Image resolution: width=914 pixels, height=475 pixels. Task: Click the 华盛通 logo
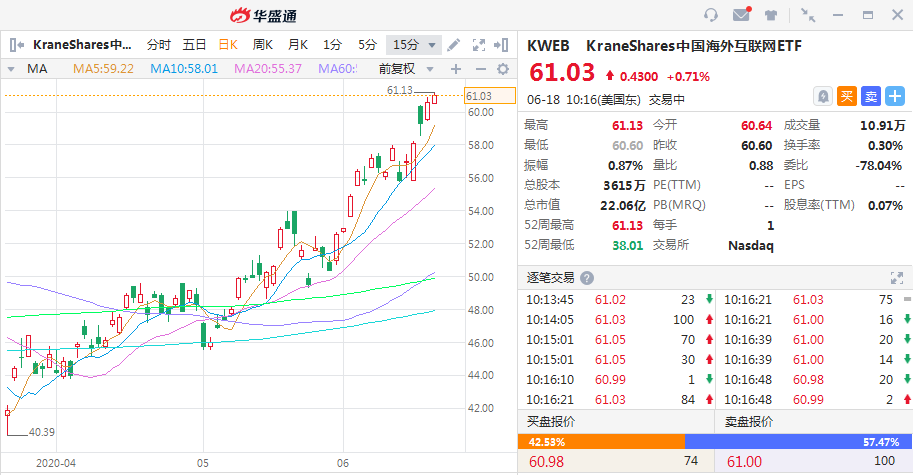point(263,15)
